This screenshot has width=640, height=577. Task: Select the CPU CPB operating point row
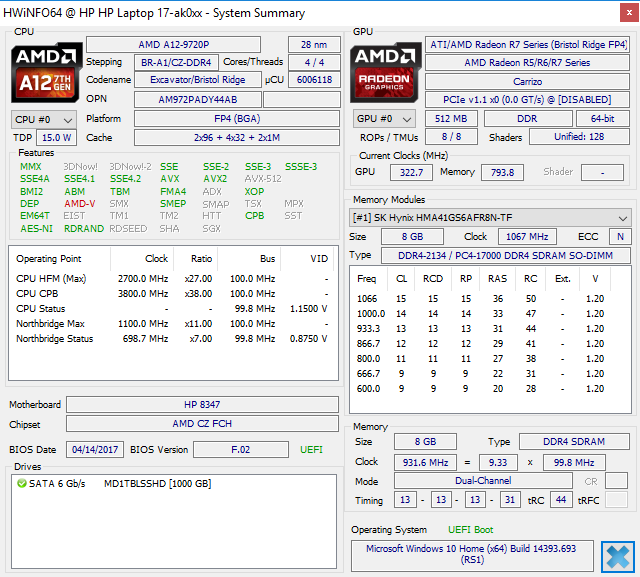tap(173, 294)
